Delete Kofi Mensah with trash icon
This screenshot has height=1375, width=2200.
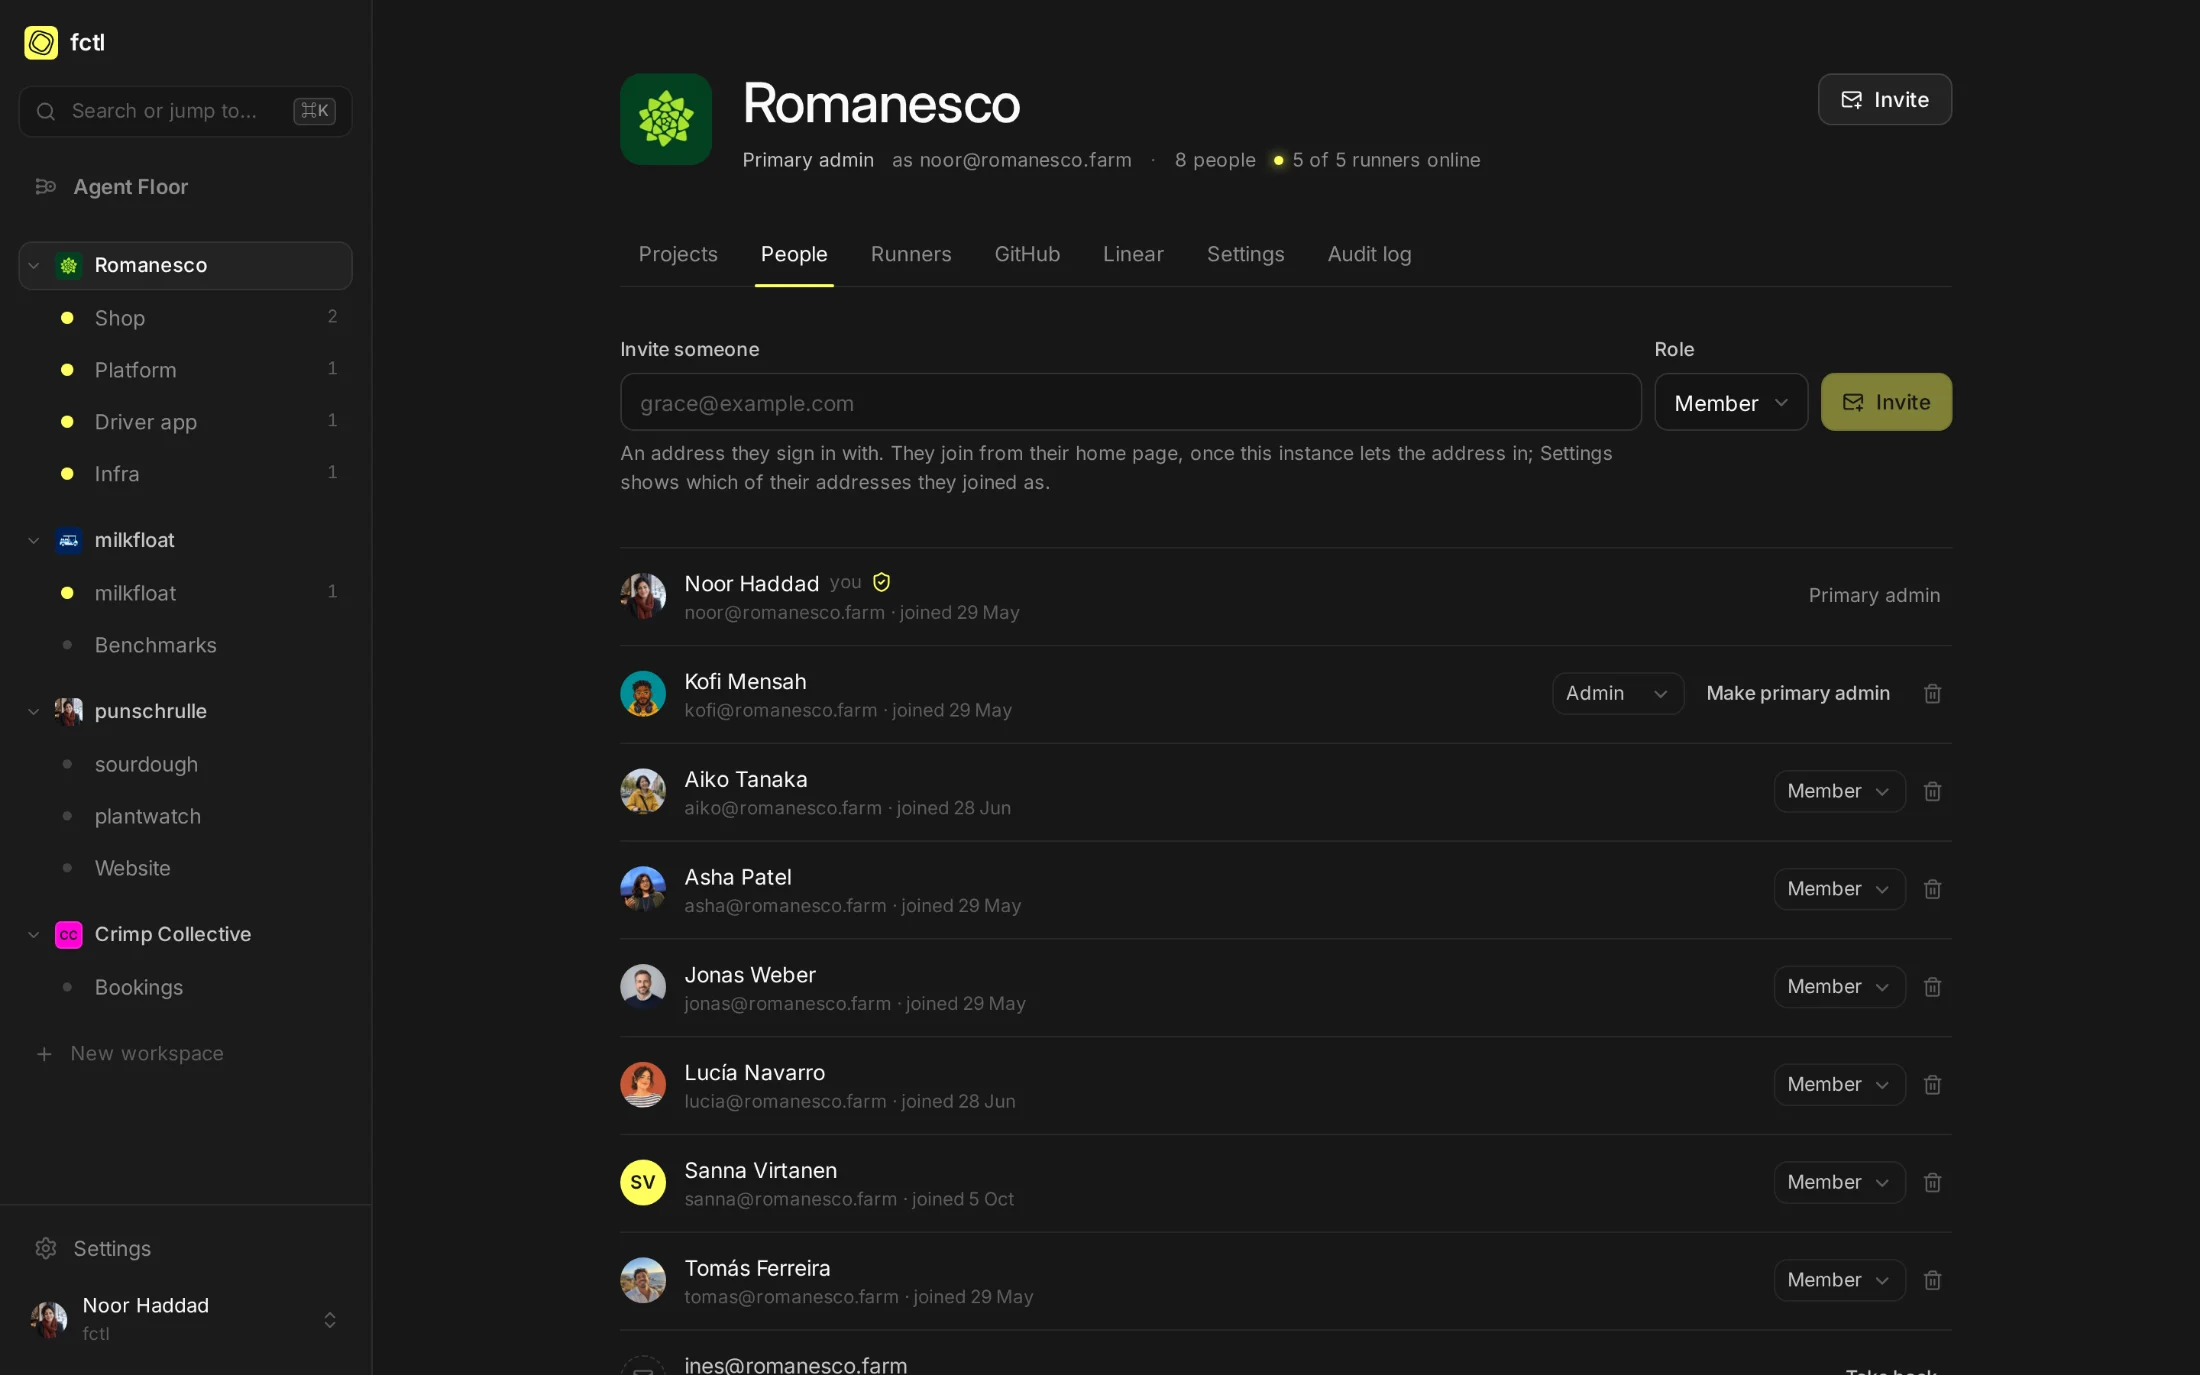pos(1932,693)
